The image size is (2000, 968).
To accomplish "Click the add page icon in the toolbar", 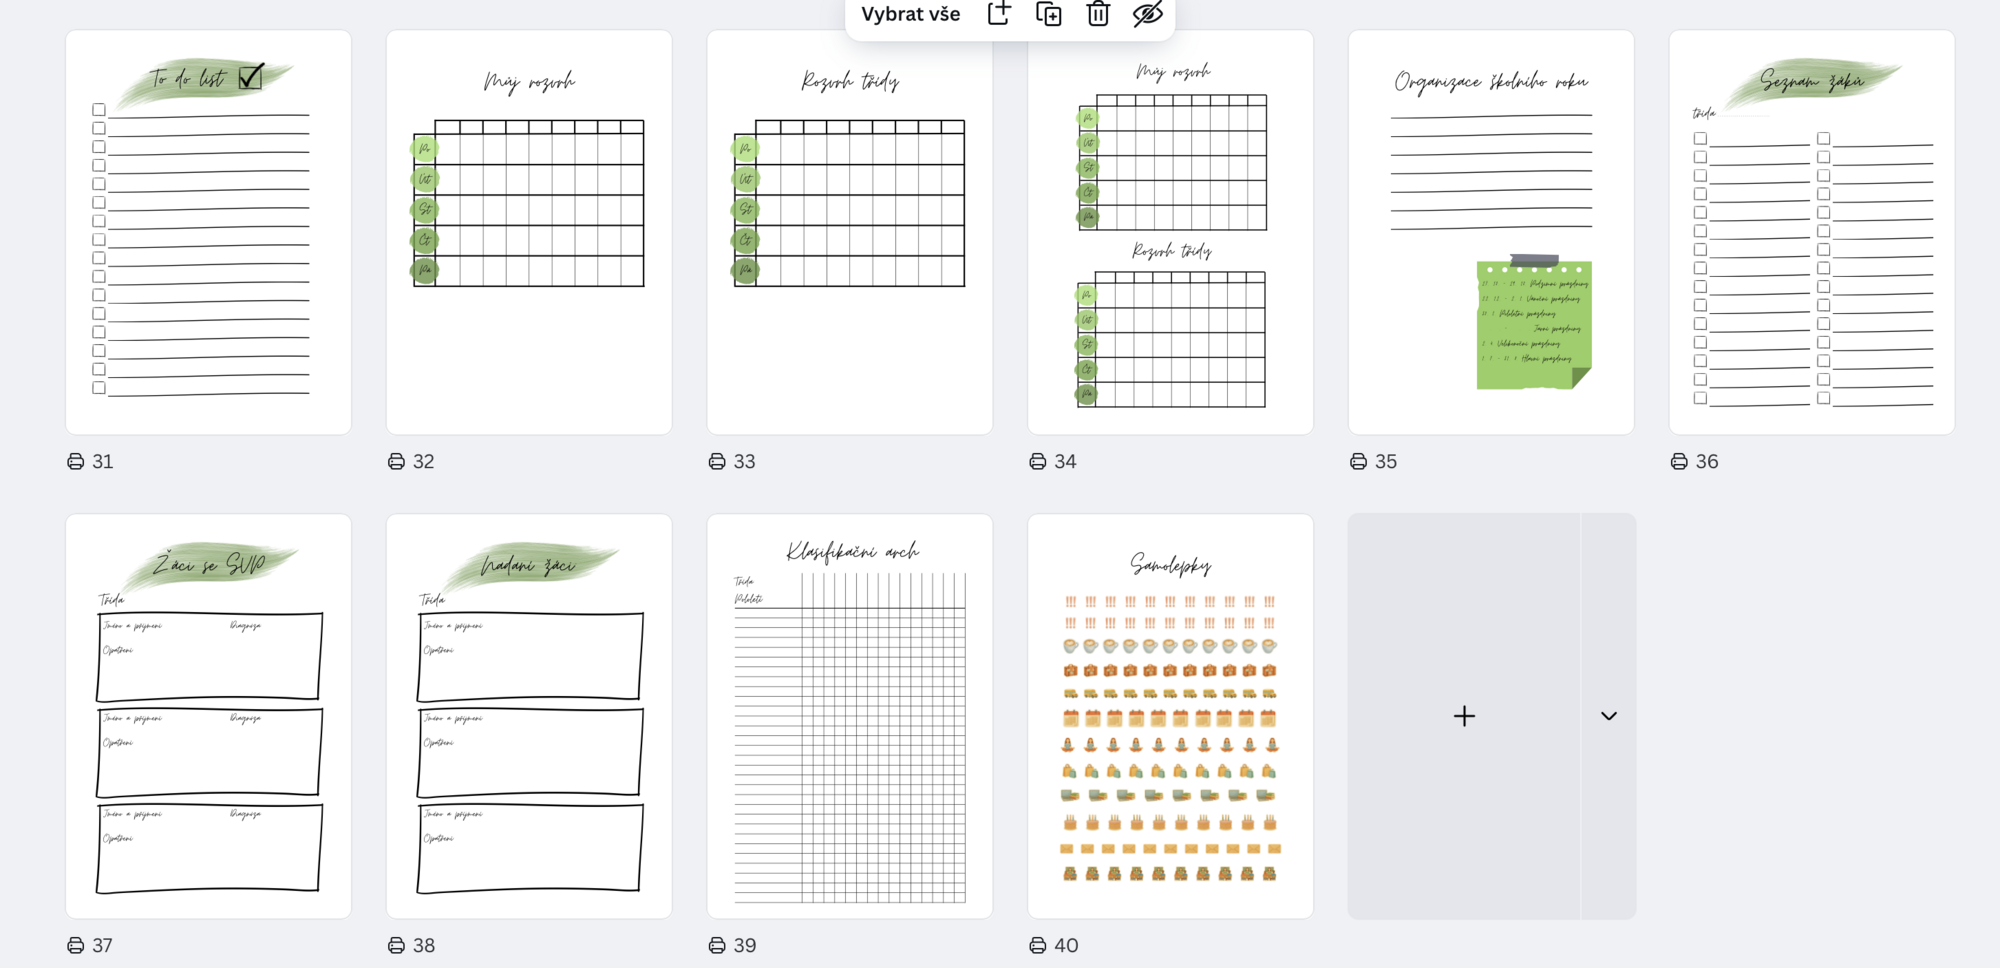I will [x=999, y=13].
